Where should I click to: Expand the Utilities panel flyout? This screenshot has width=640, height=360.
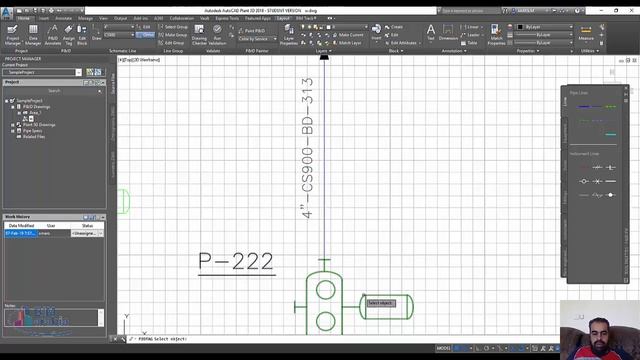590,51
